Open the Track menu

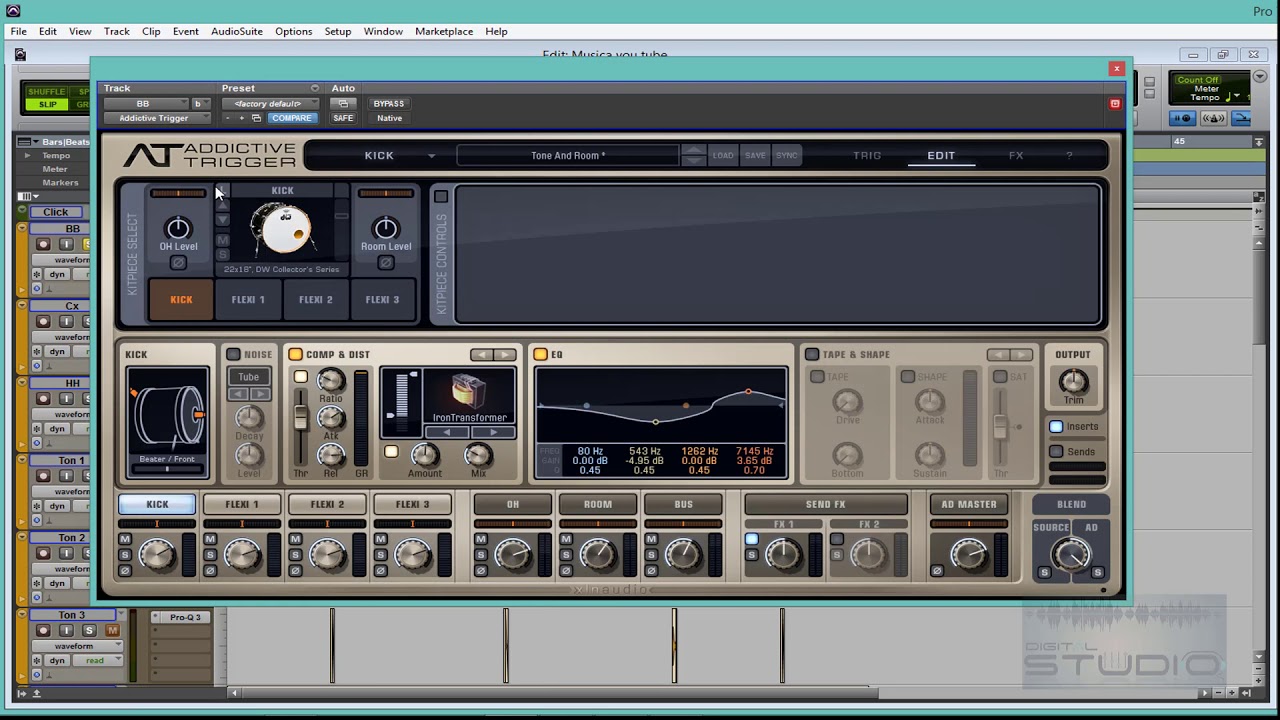click(117, 31)
